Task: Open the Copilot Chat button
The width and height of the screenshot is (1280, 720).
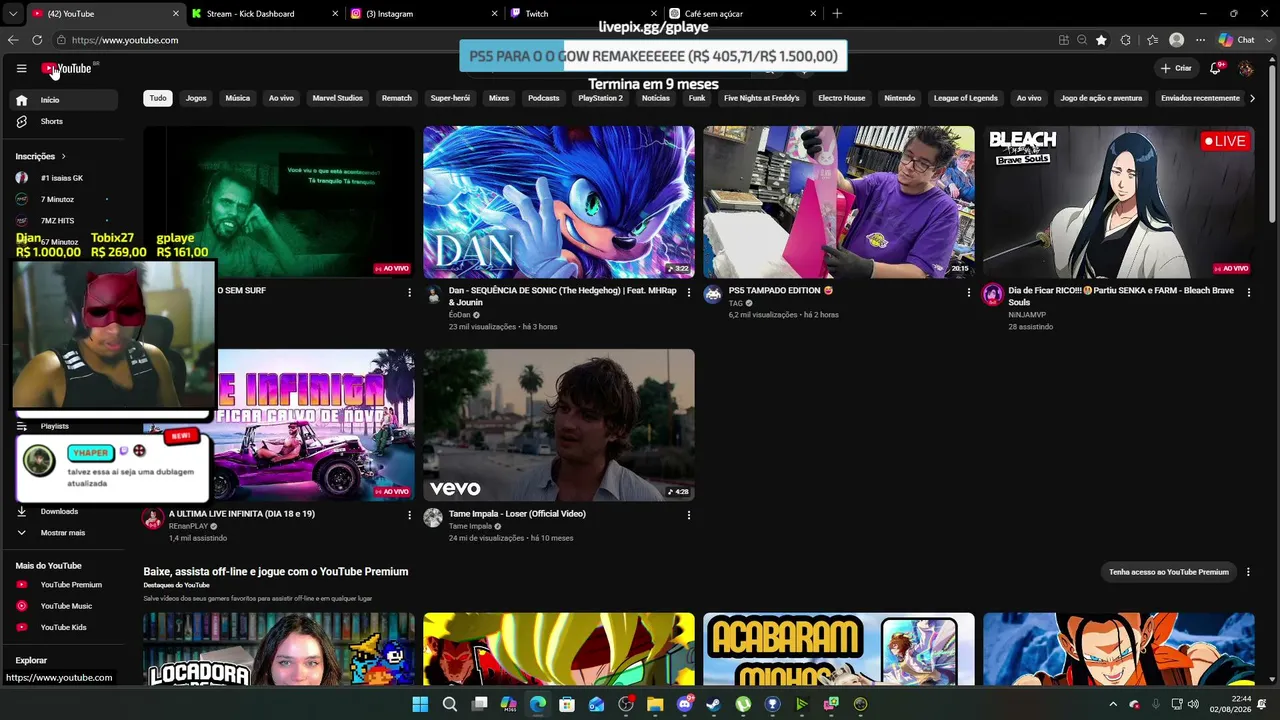Action: [x=1237, y=40]
